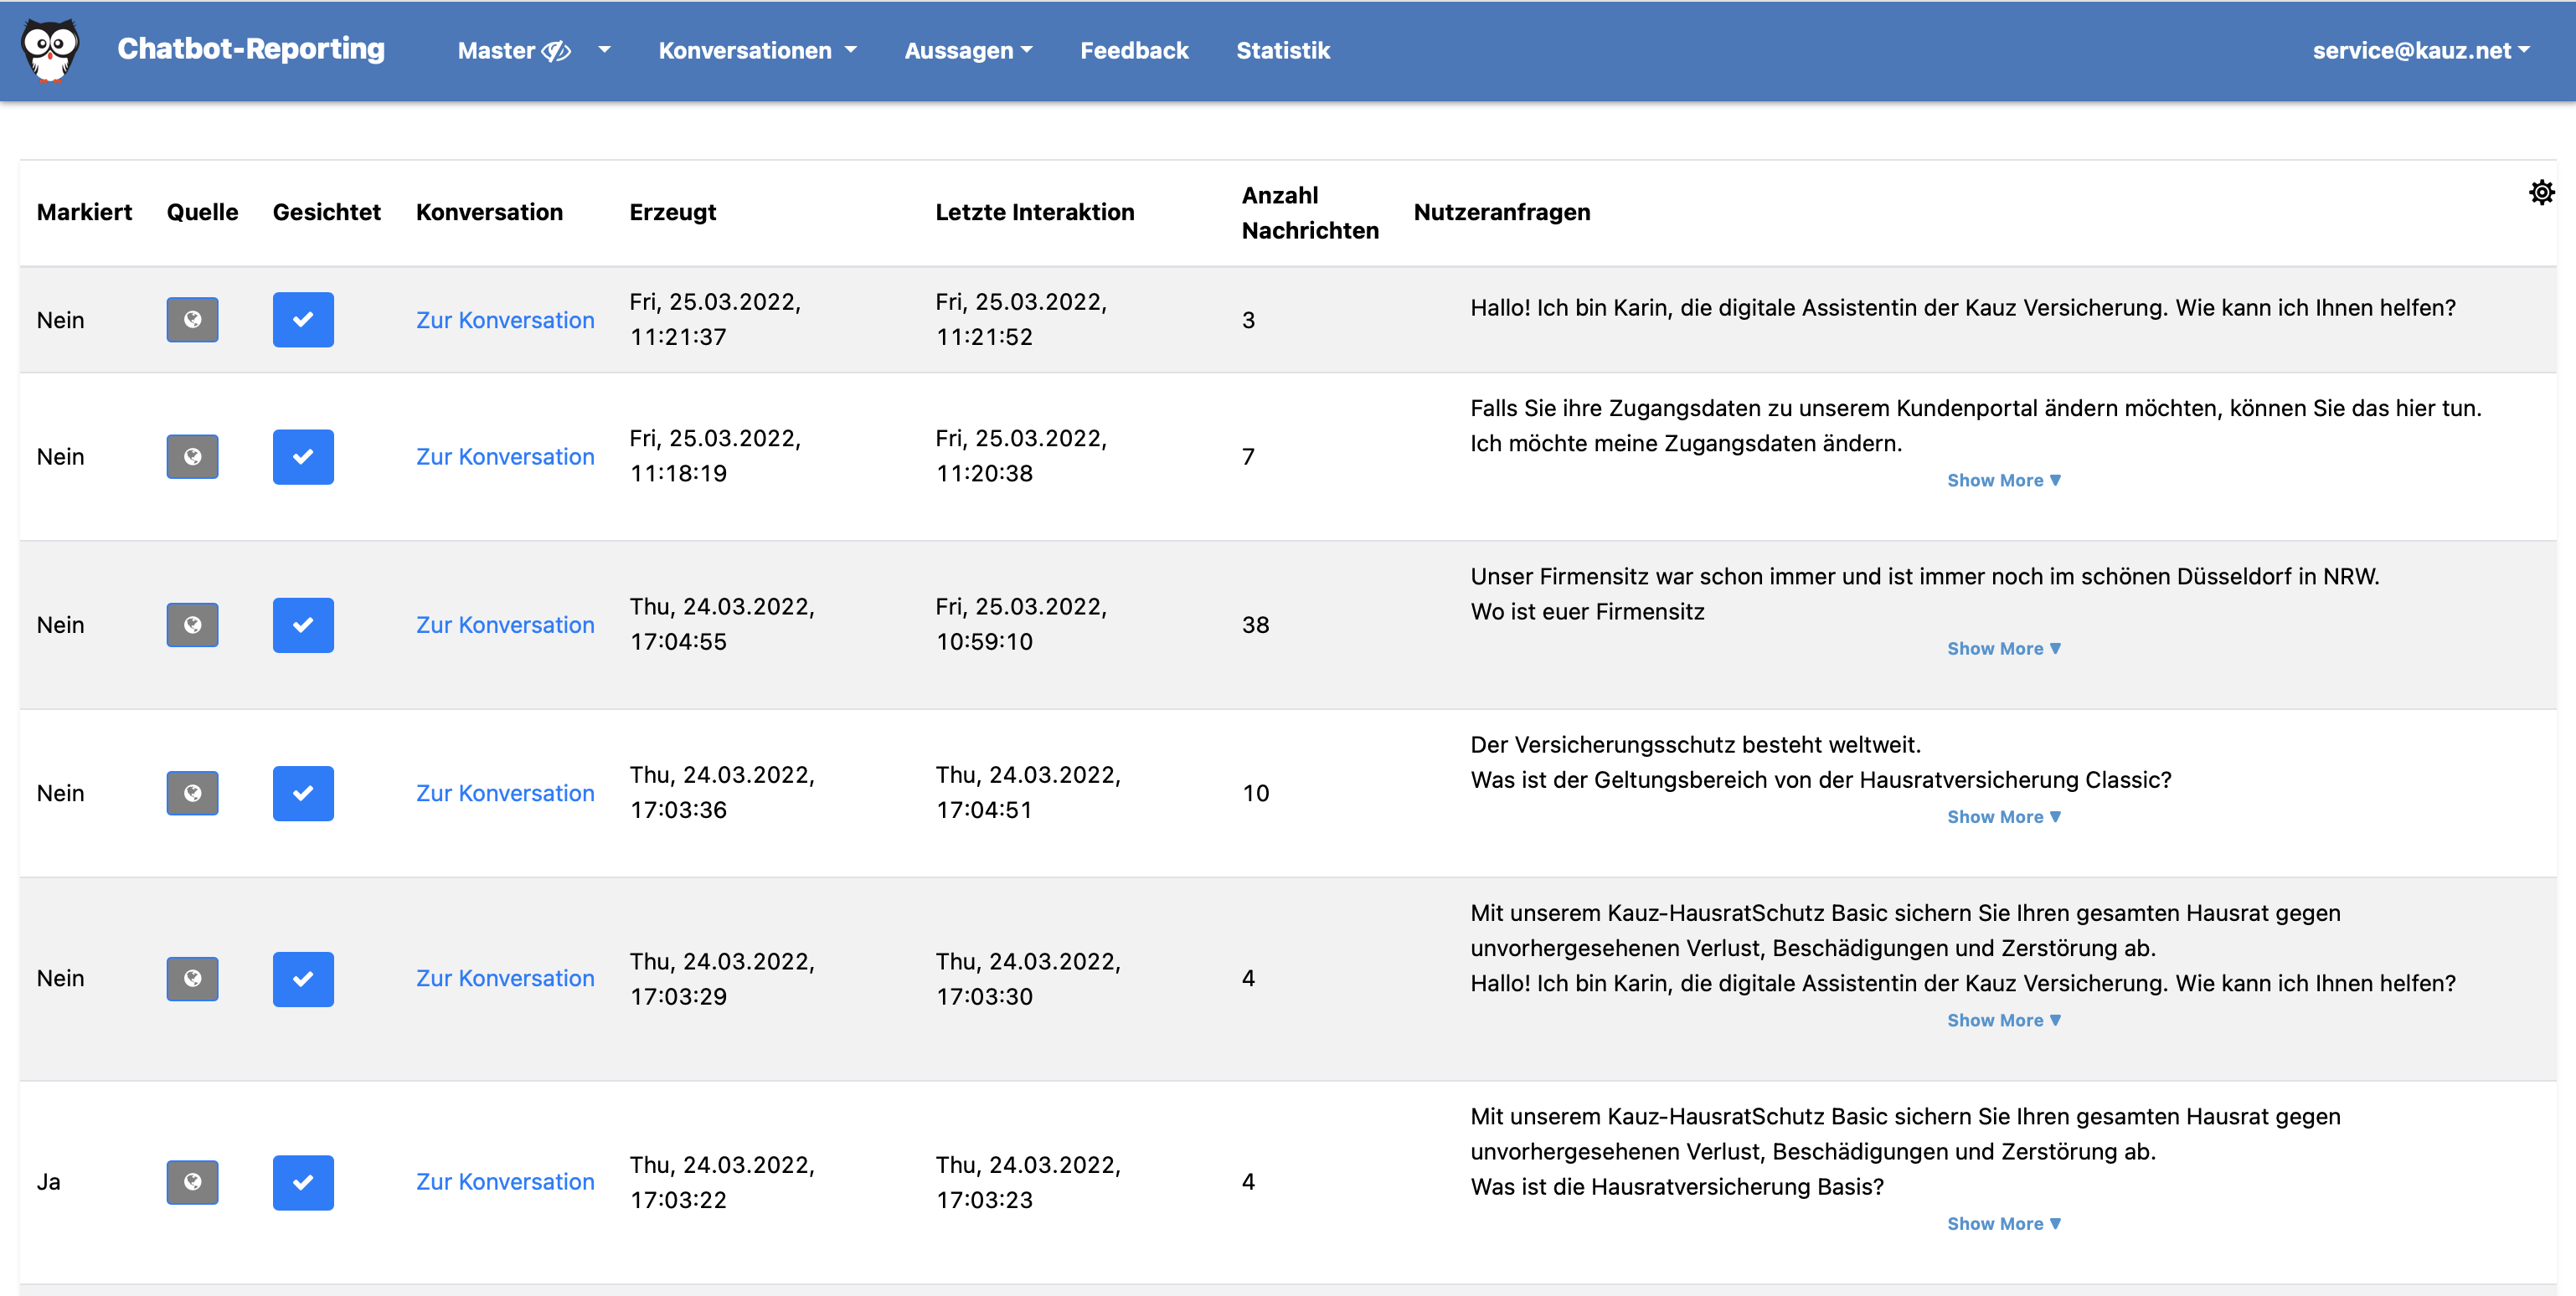
Task: Open the Aussagen dropdown menu
Action: (968, 50)
